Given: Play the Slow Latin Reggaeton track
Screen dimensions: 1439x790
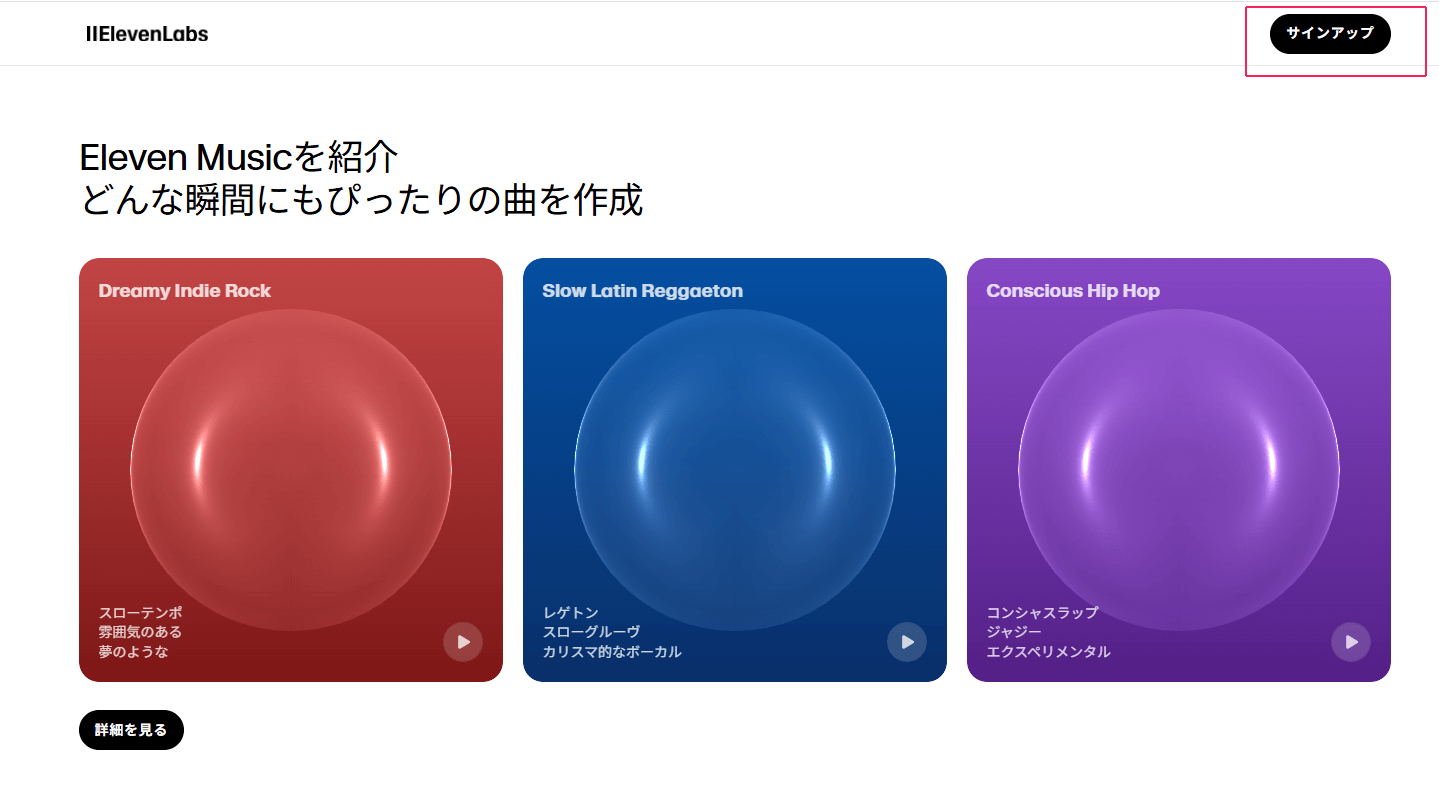Looking at the screenshot, I should coord(907,642).
